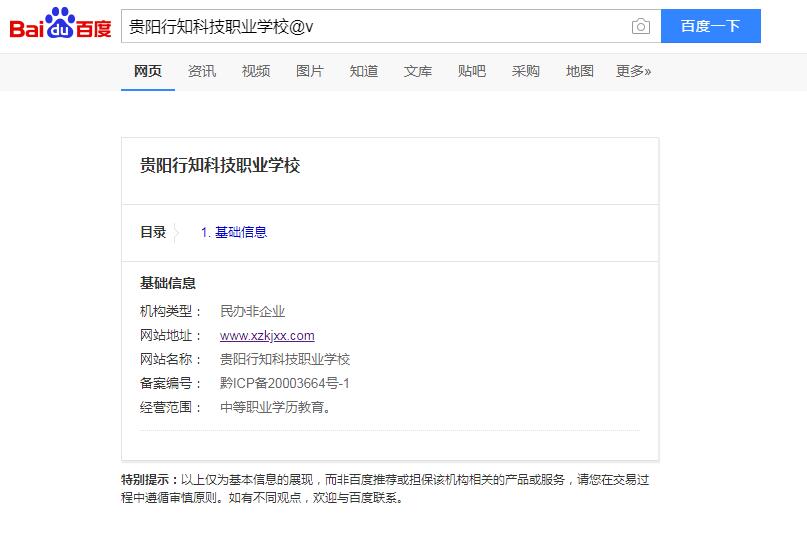The height and width of the screenshot is (555, 807).
Task: Expand the 更多» menu
Action: [x=633, y=71]
